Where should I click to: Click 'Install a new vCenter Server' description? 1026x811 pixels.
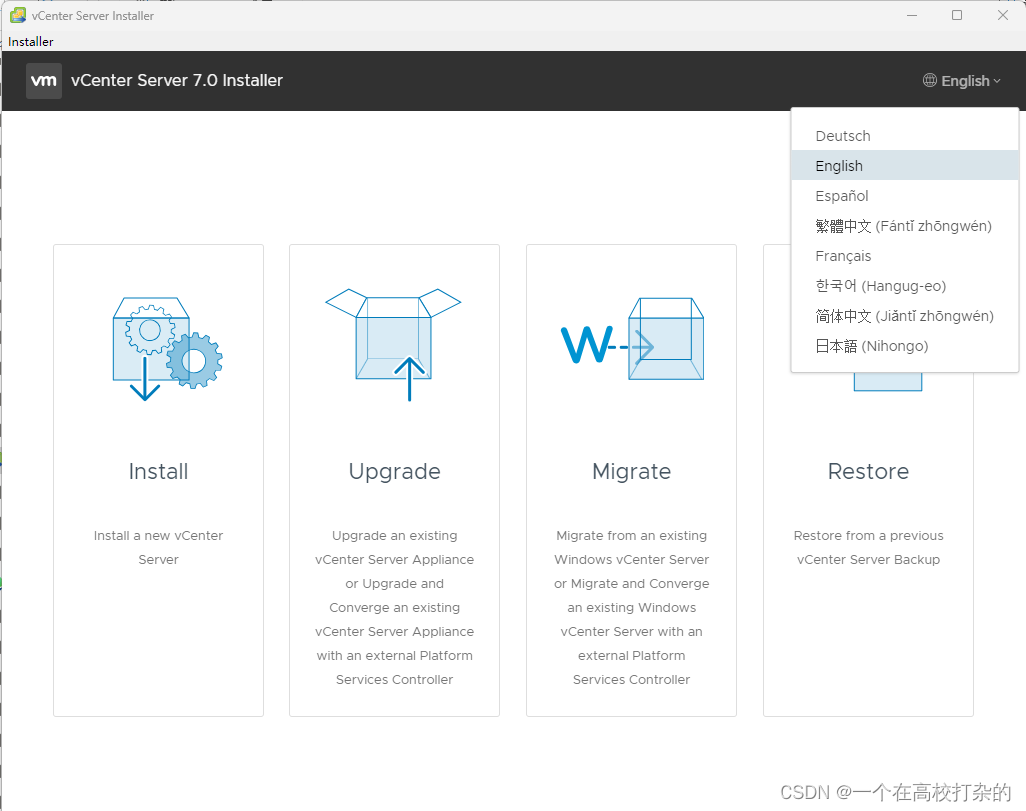tap(158, 547)
